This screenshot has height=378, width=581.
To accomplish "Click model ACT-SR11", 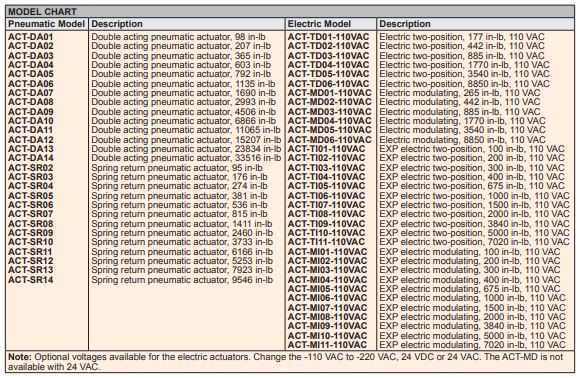I will (31, 252).
